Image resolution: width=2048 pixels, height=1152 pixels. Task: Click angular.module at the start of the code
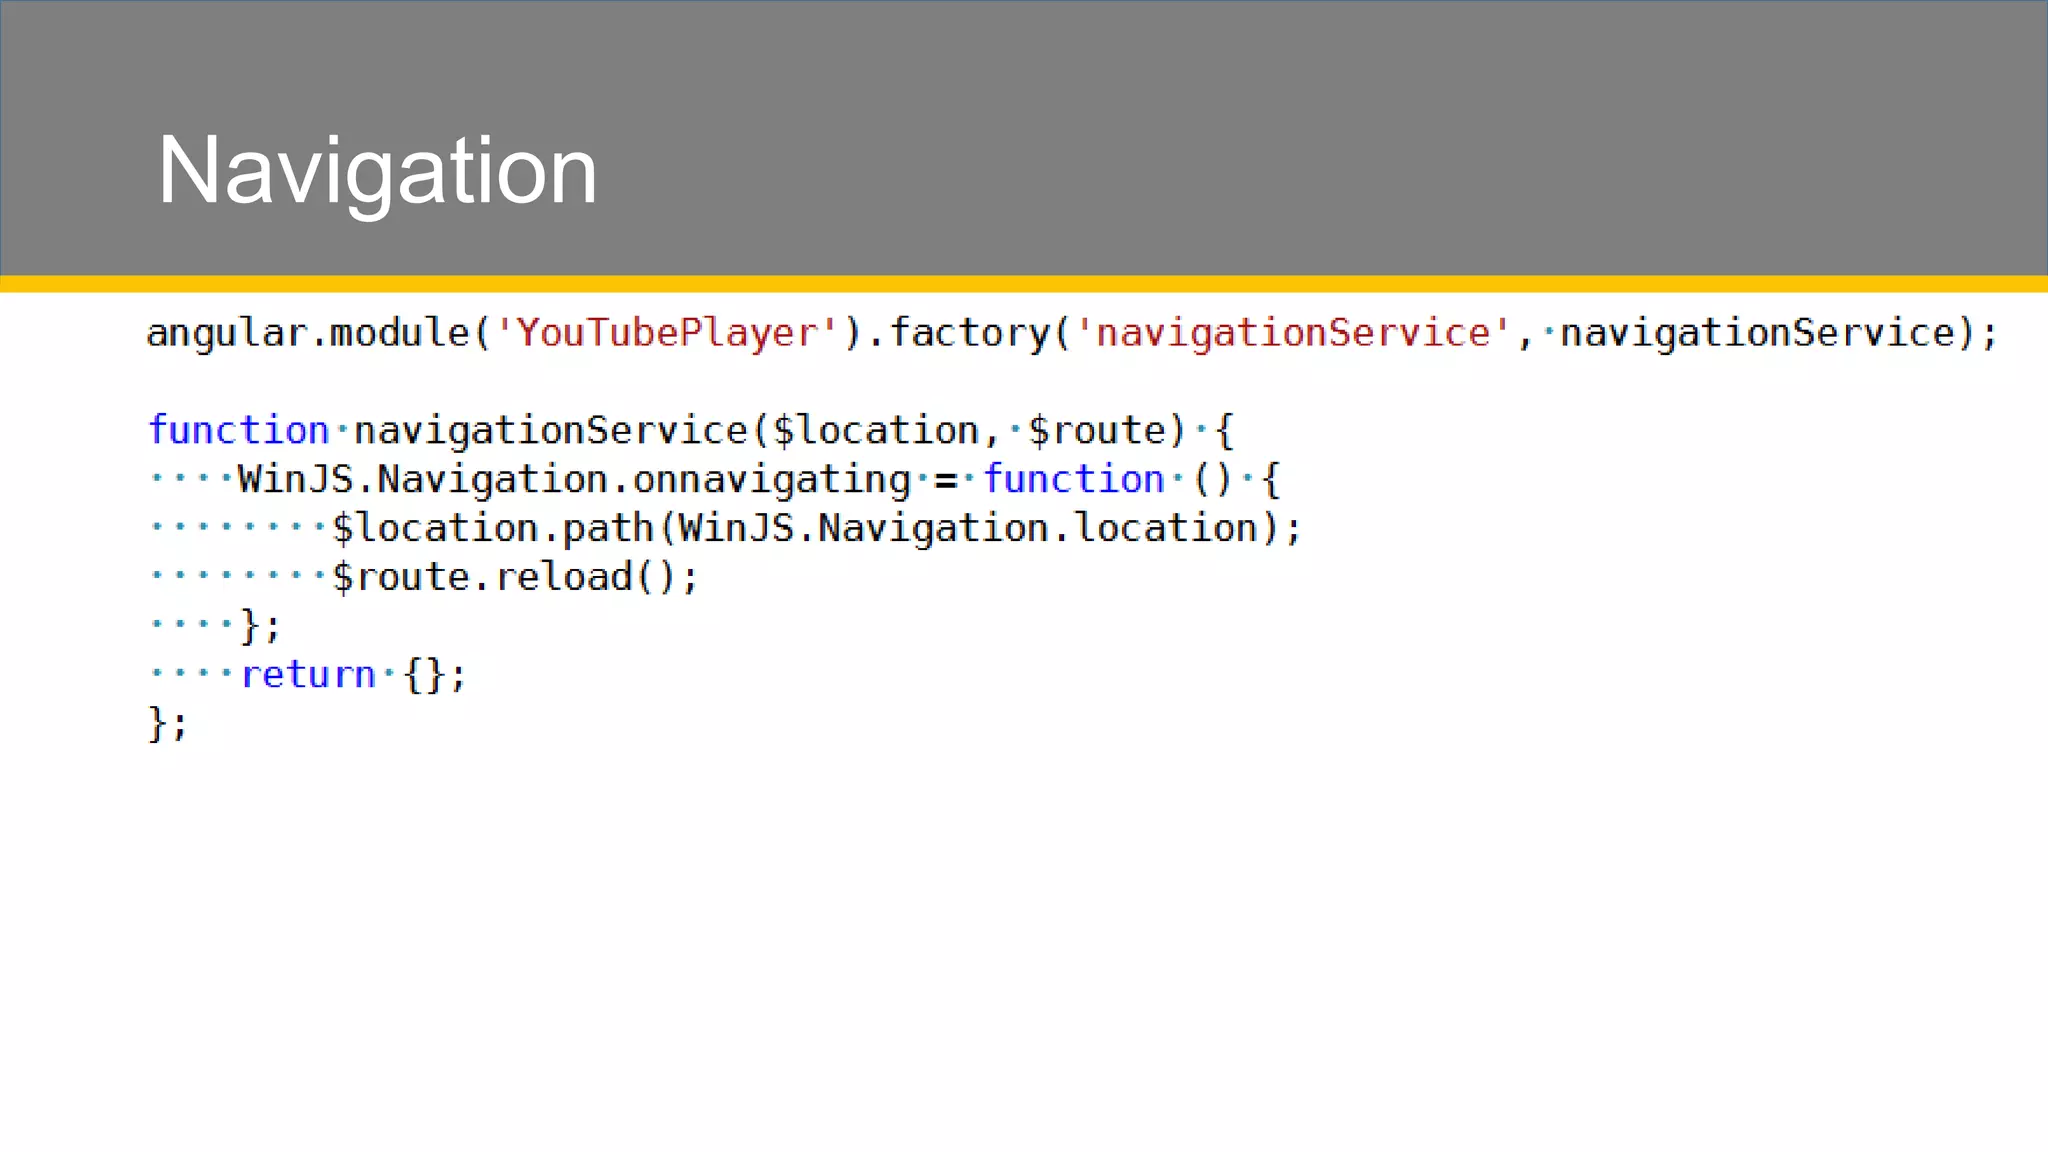click(x=307, y=333)
